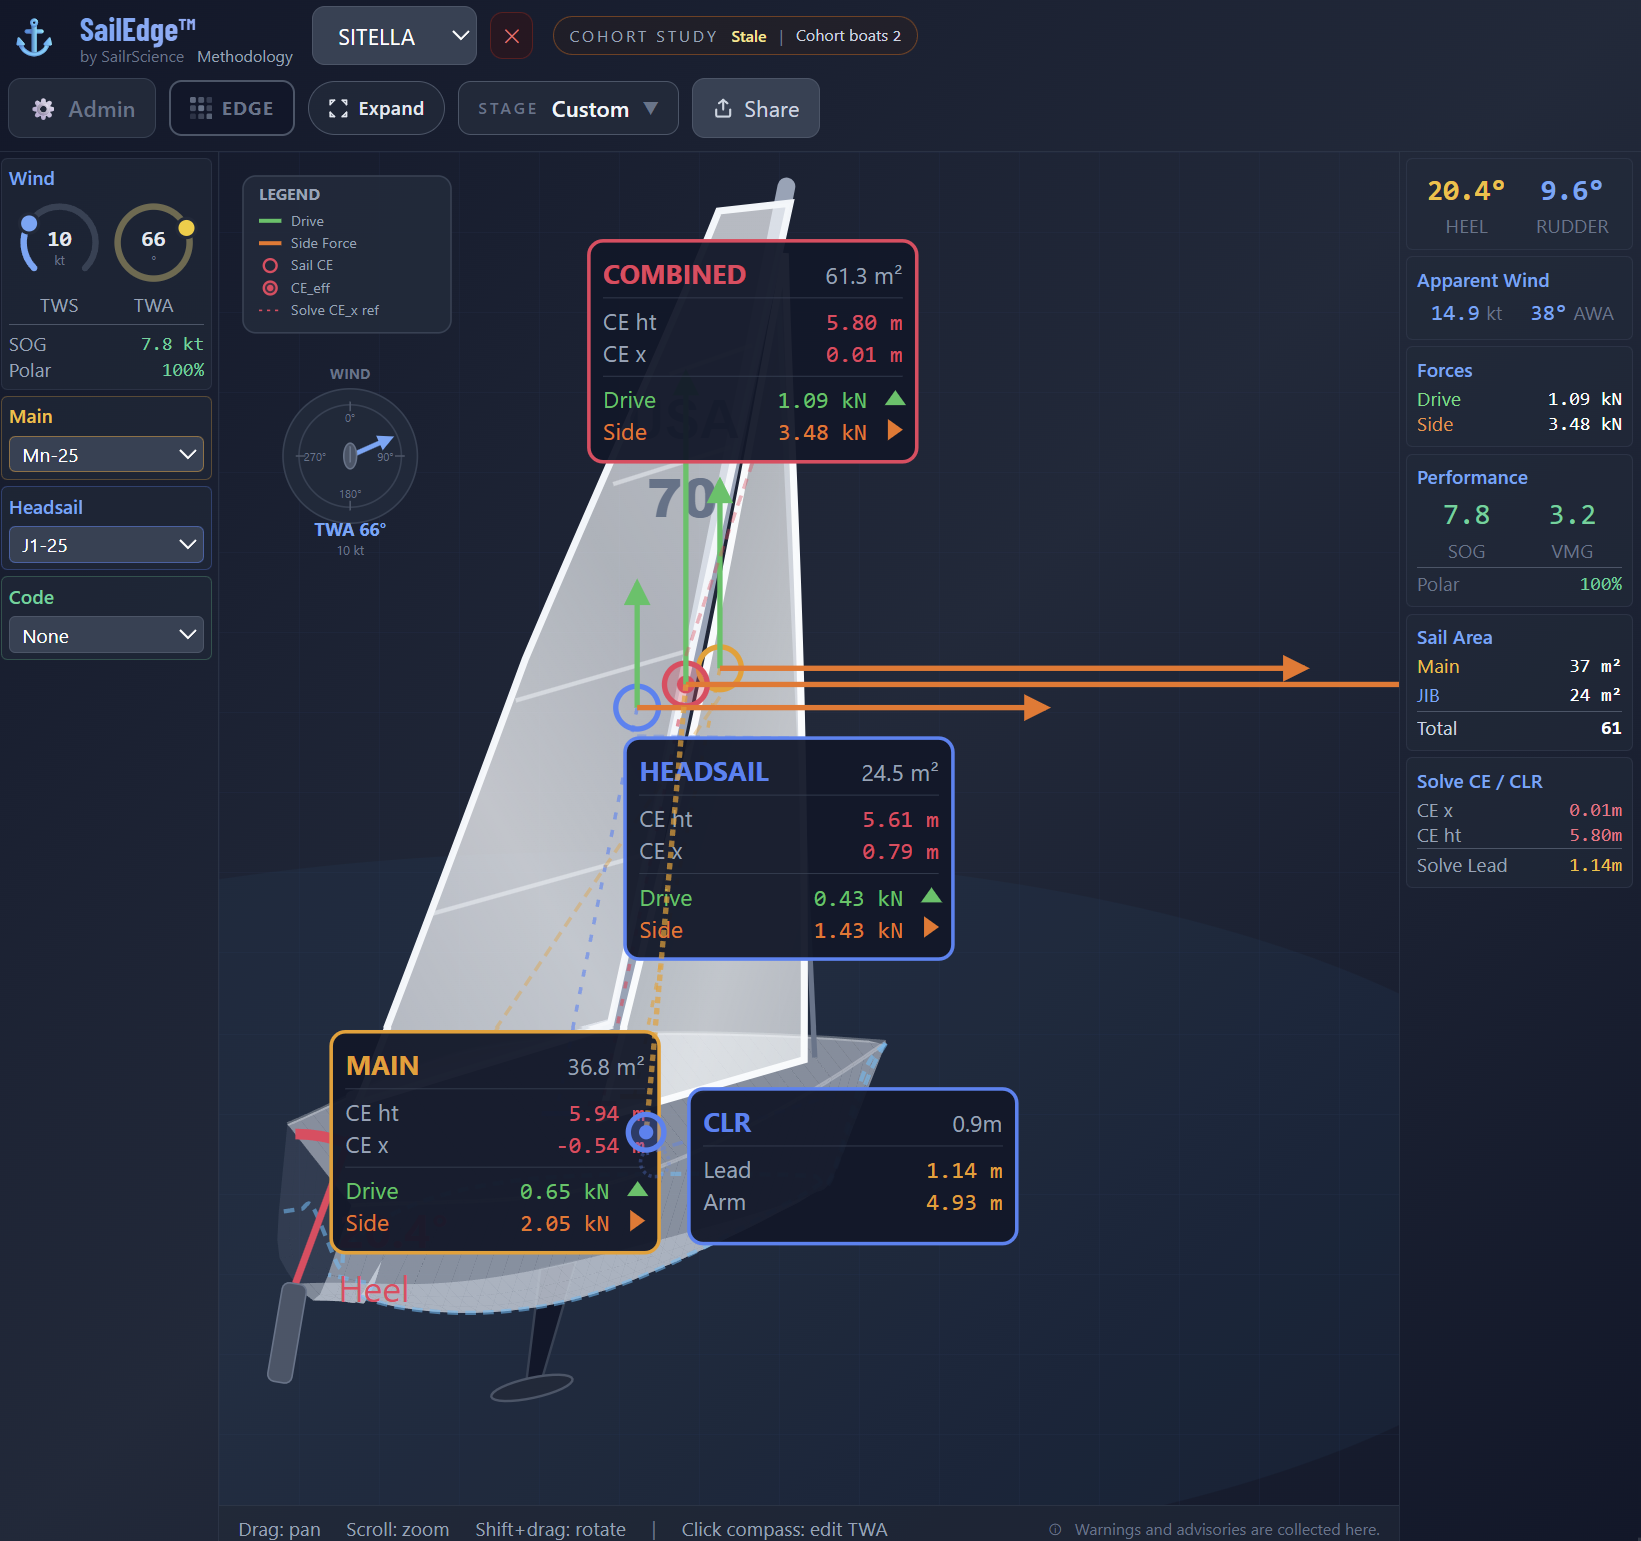Click the Headsail Drive green up arrow

(931, 895)
